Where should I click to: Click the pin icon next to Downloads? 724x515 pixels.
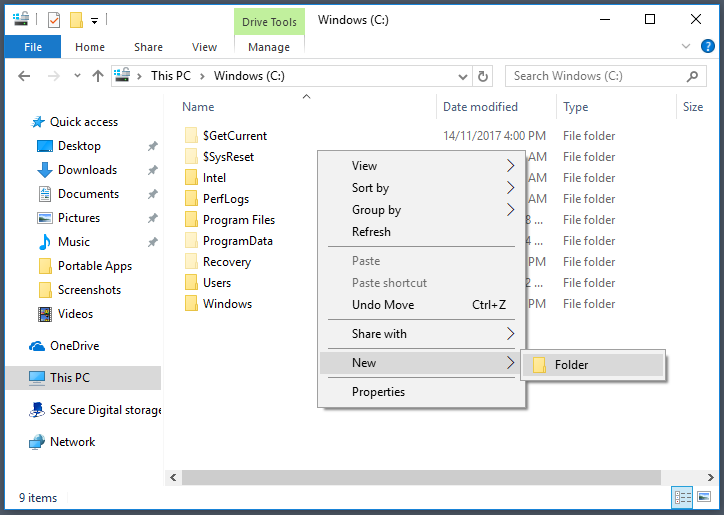(x=152, y=170)
